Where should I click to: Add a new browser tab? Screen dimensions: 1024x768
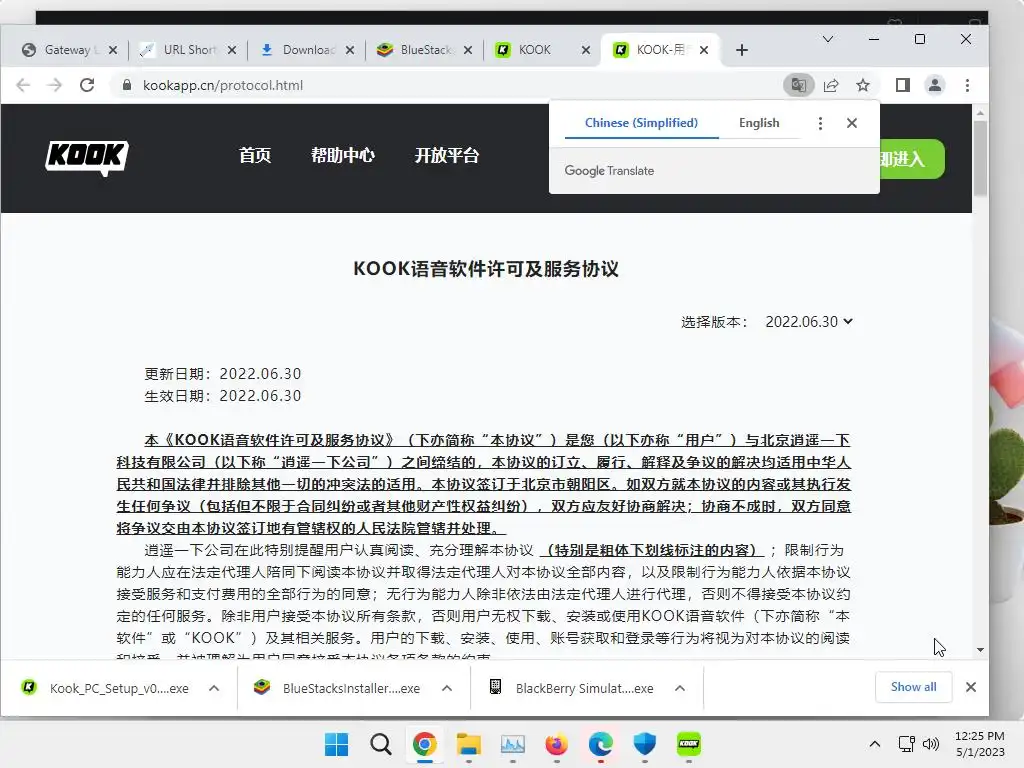click(741, 50)
